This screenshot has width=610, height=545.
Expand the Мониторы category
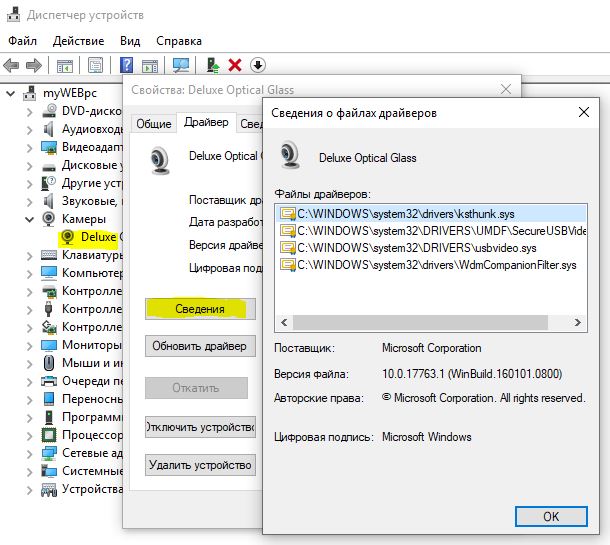[x=29, y=346]
